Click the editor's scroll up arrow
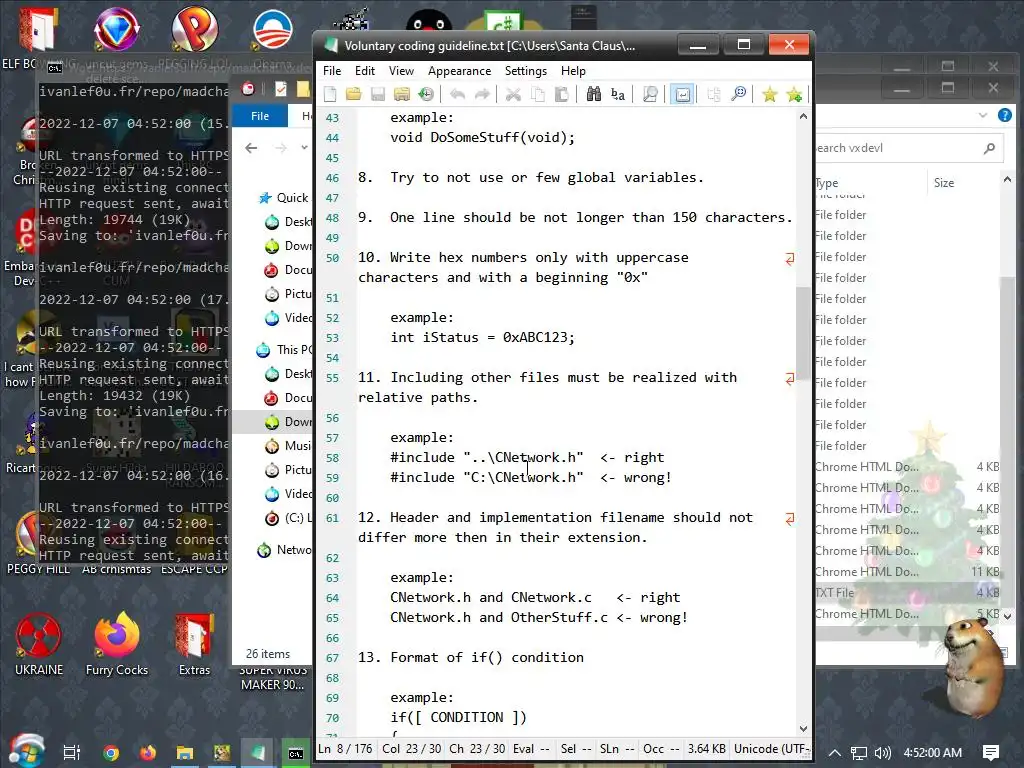The width and height of the screenshot is (1024, 768). 803,116
